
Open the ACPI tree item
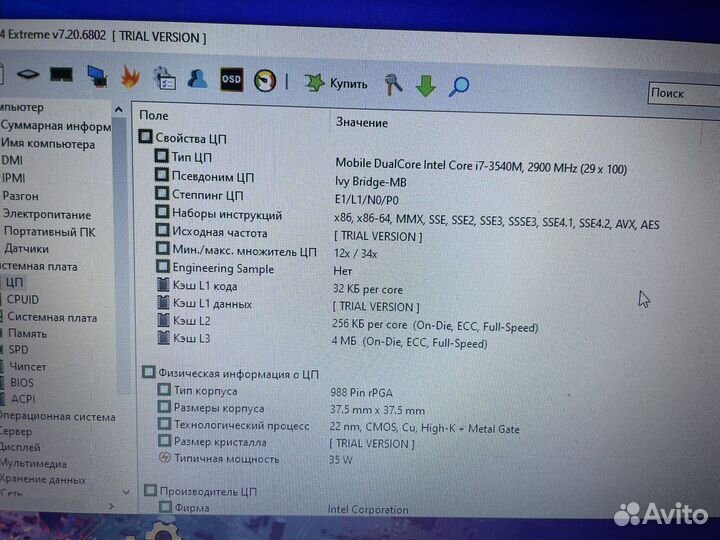tap(23, 399)
